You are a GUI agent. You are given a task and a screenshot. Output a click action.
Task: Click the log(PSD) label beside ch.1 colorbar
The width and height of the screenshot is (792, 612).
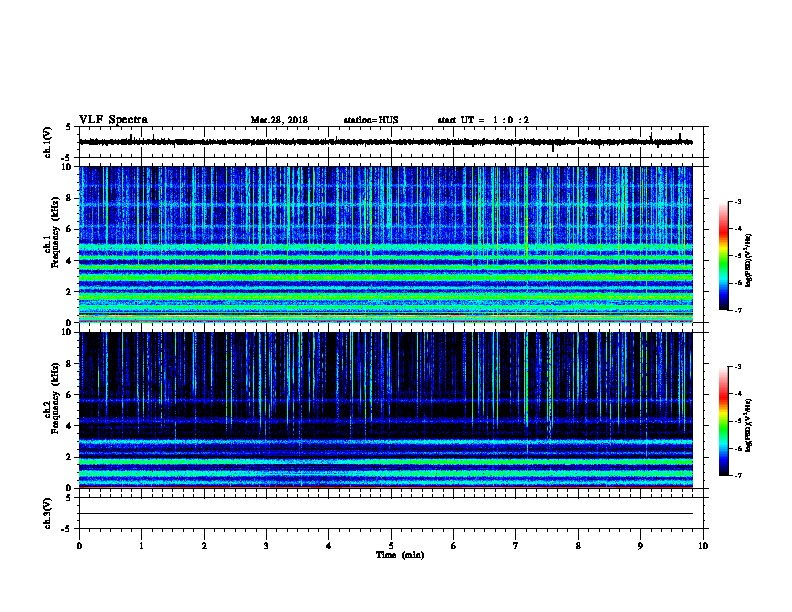pyautogui.click(x=749, y=260)
